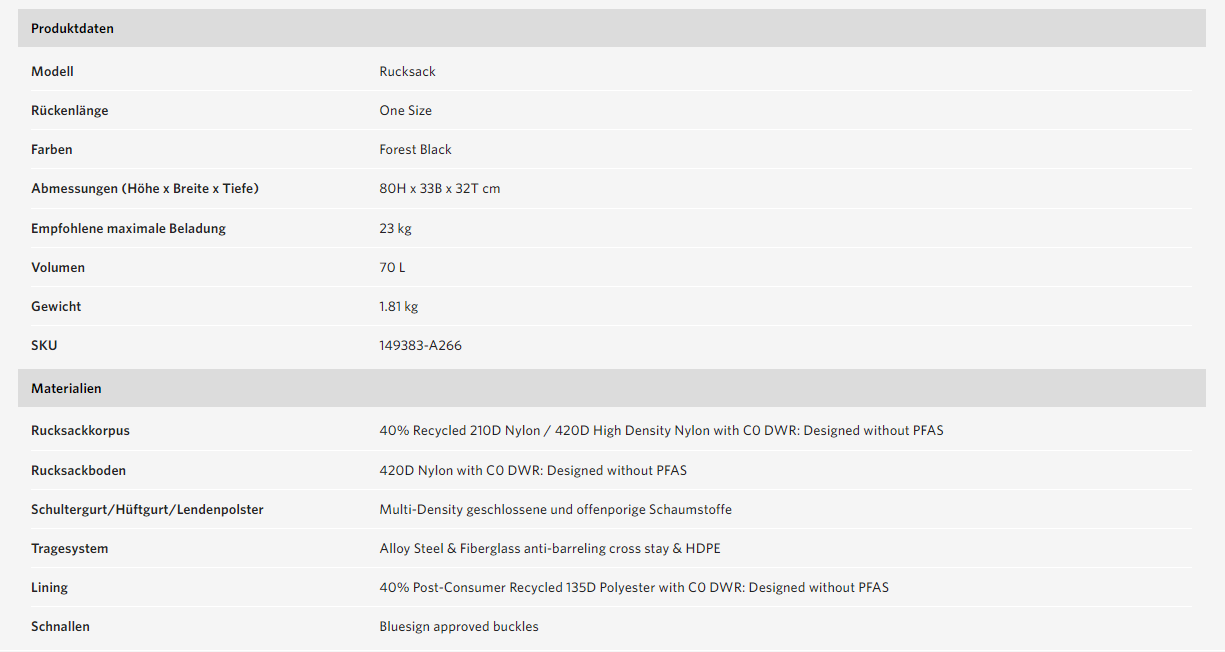Click the Multi-Density Schaumstoffe description

(555, 509)
